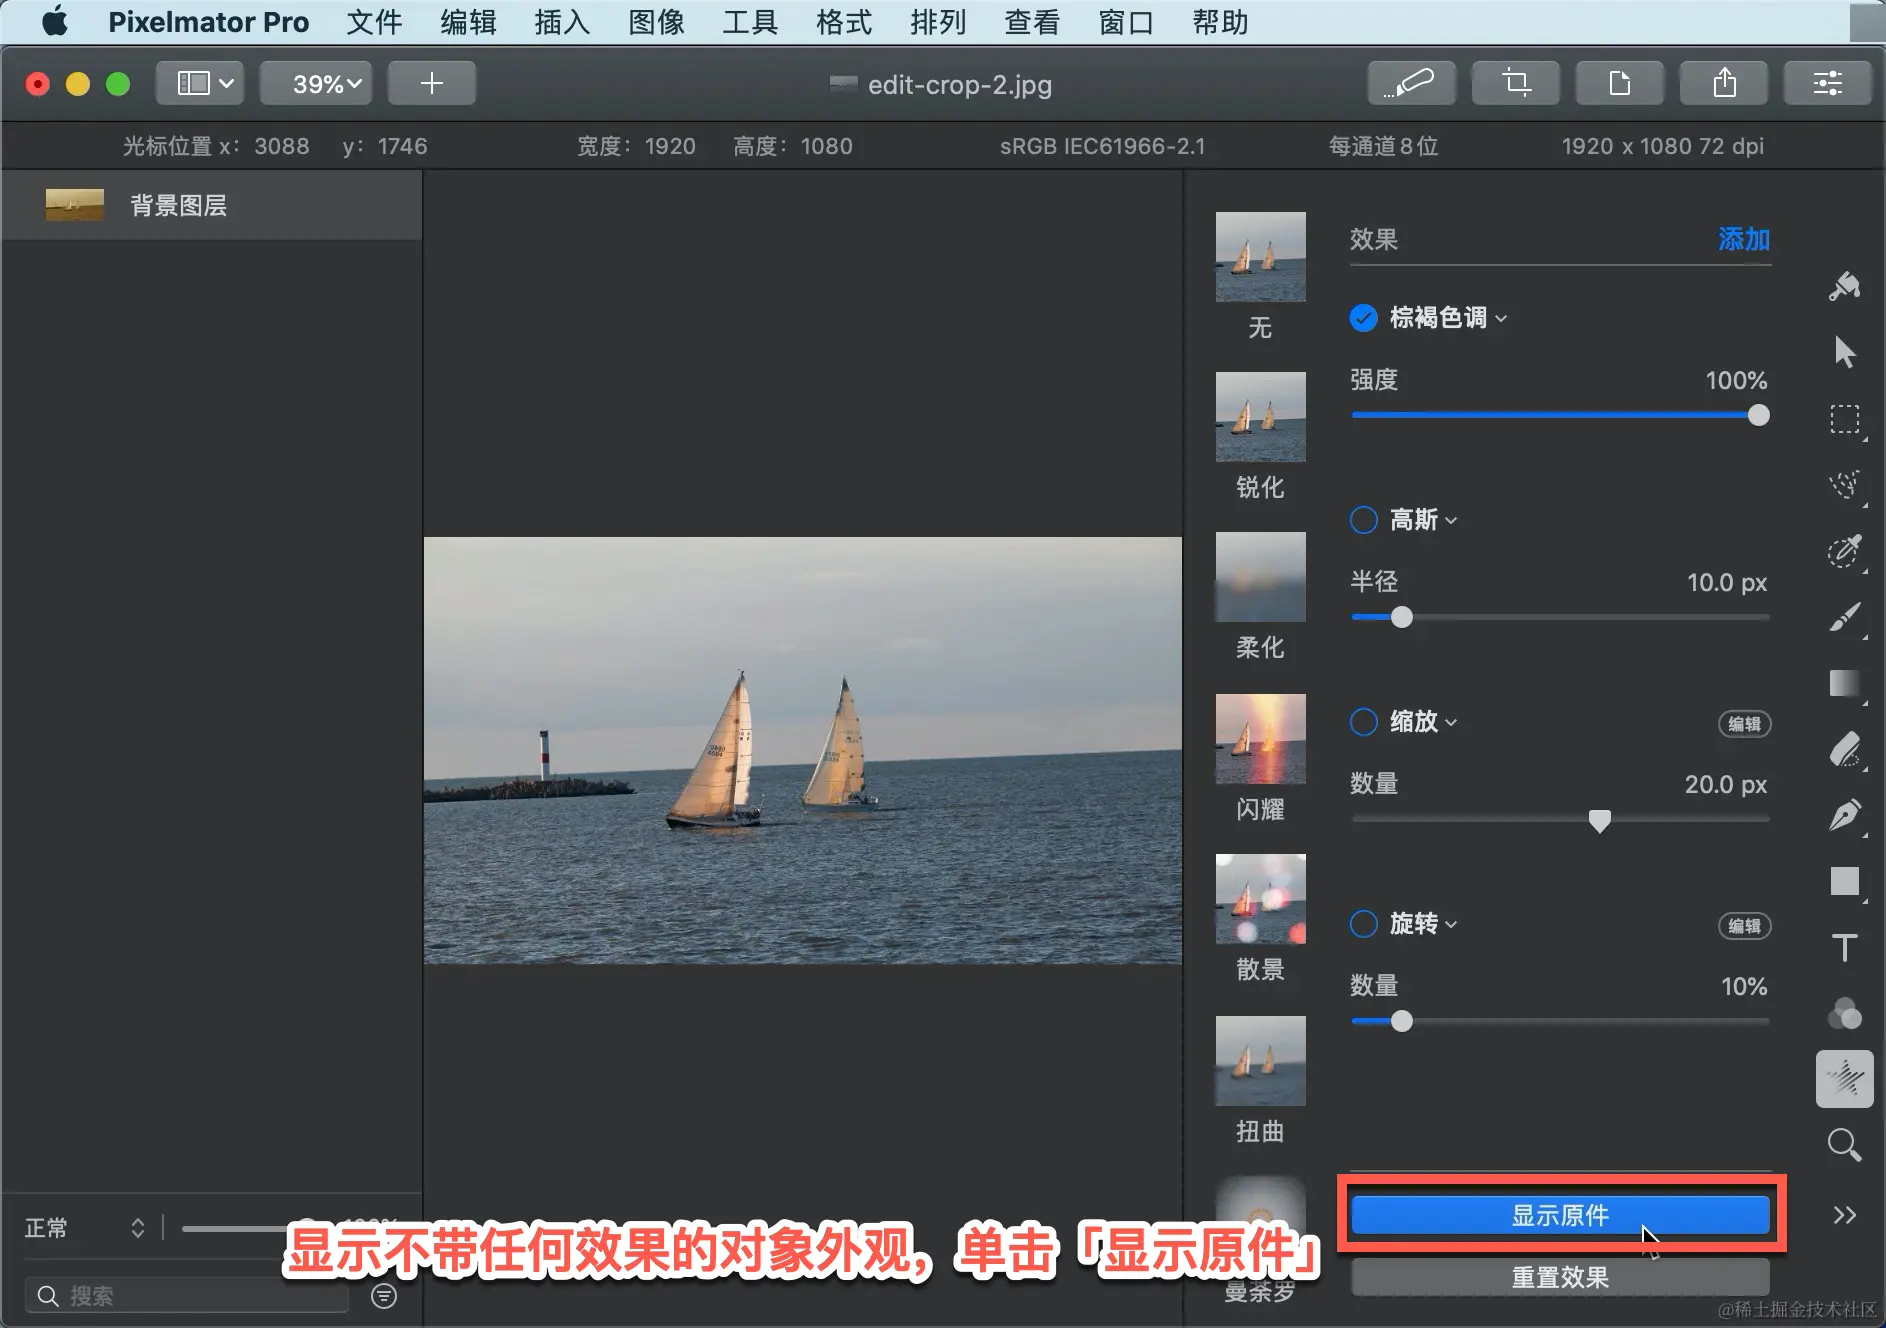1886x1328 pixels.
Task: Click 编辑 button for 缩放 effect
Action: pyautogui.click(x=1744, y=723)
